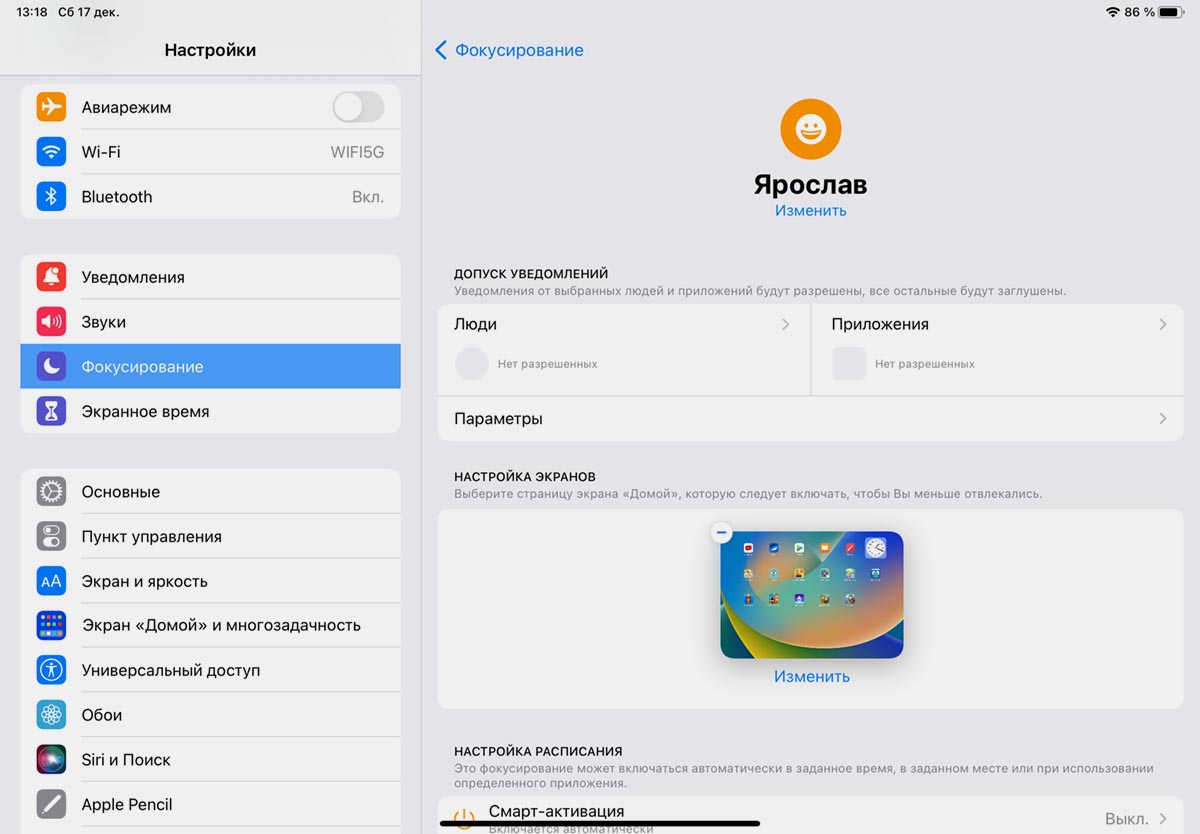This screenshot has width=1200, height=834.
Task: Tap the Accessibility icon
Action: coord(51,670)
